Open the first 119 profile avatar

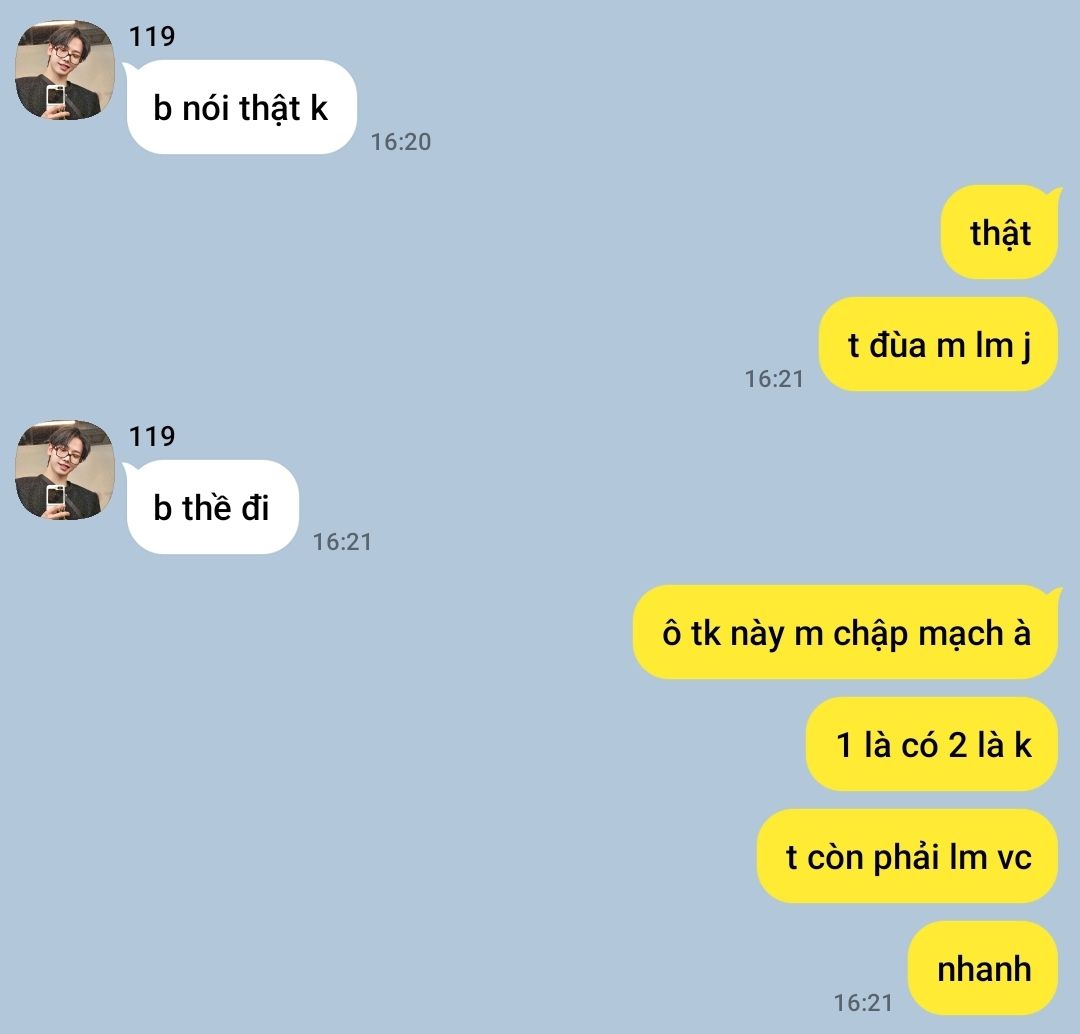pos(65,70)
